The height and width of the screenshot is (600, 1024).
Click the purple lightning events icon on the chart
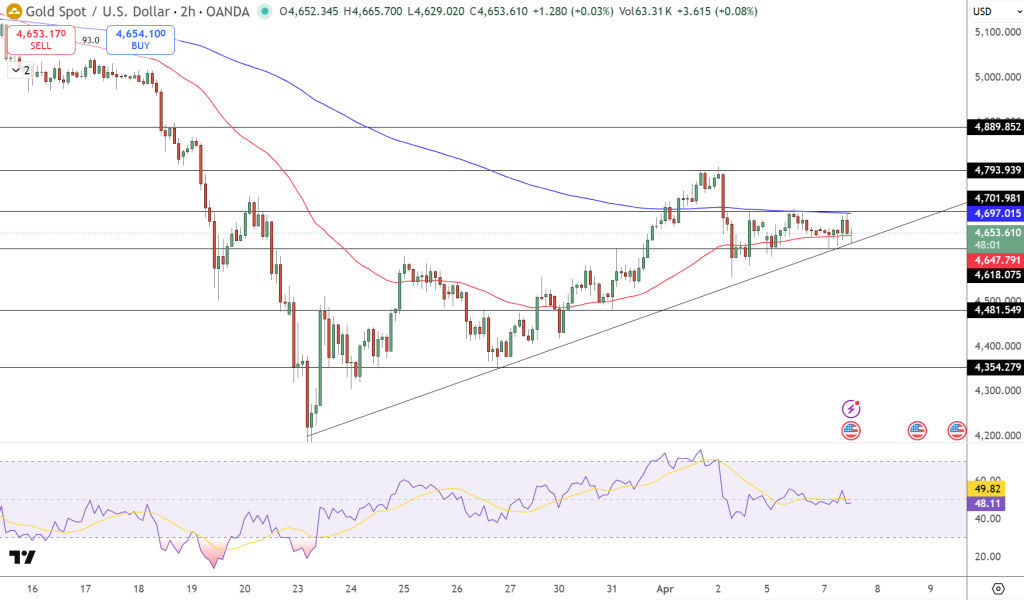[849, 407]
